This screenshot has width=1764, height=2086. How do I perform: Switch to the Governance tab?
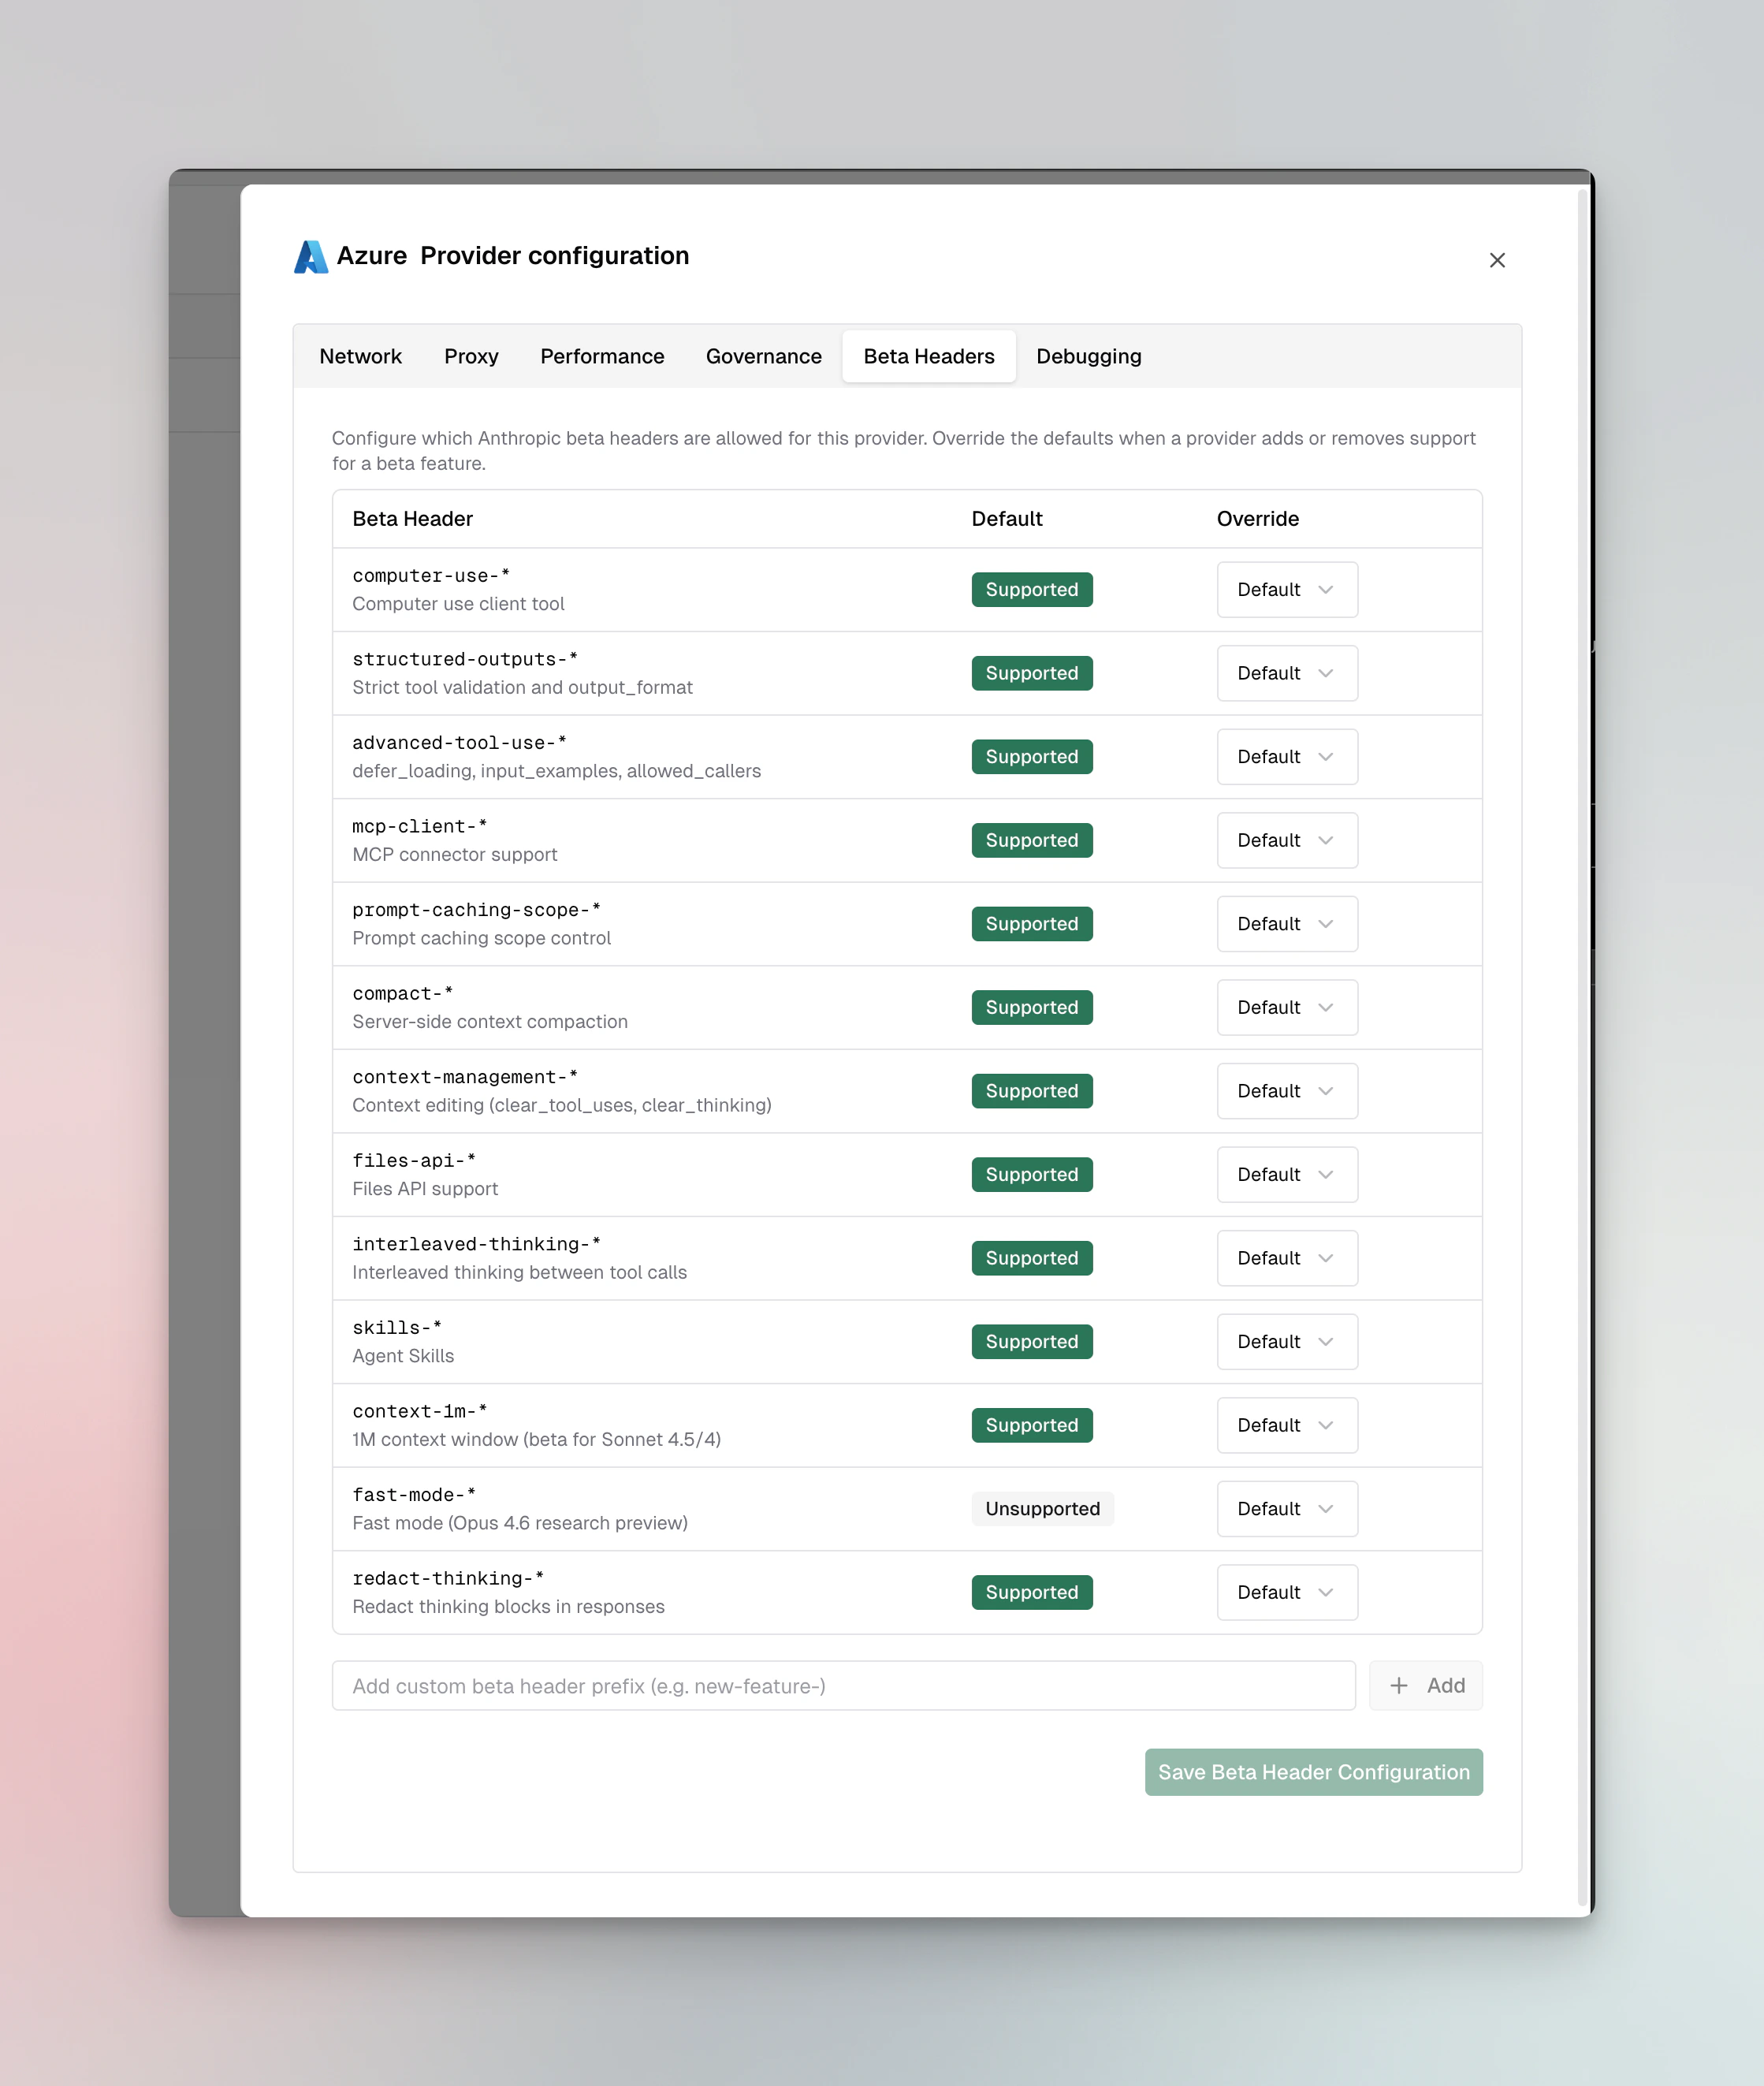click(x=763, y=356)
